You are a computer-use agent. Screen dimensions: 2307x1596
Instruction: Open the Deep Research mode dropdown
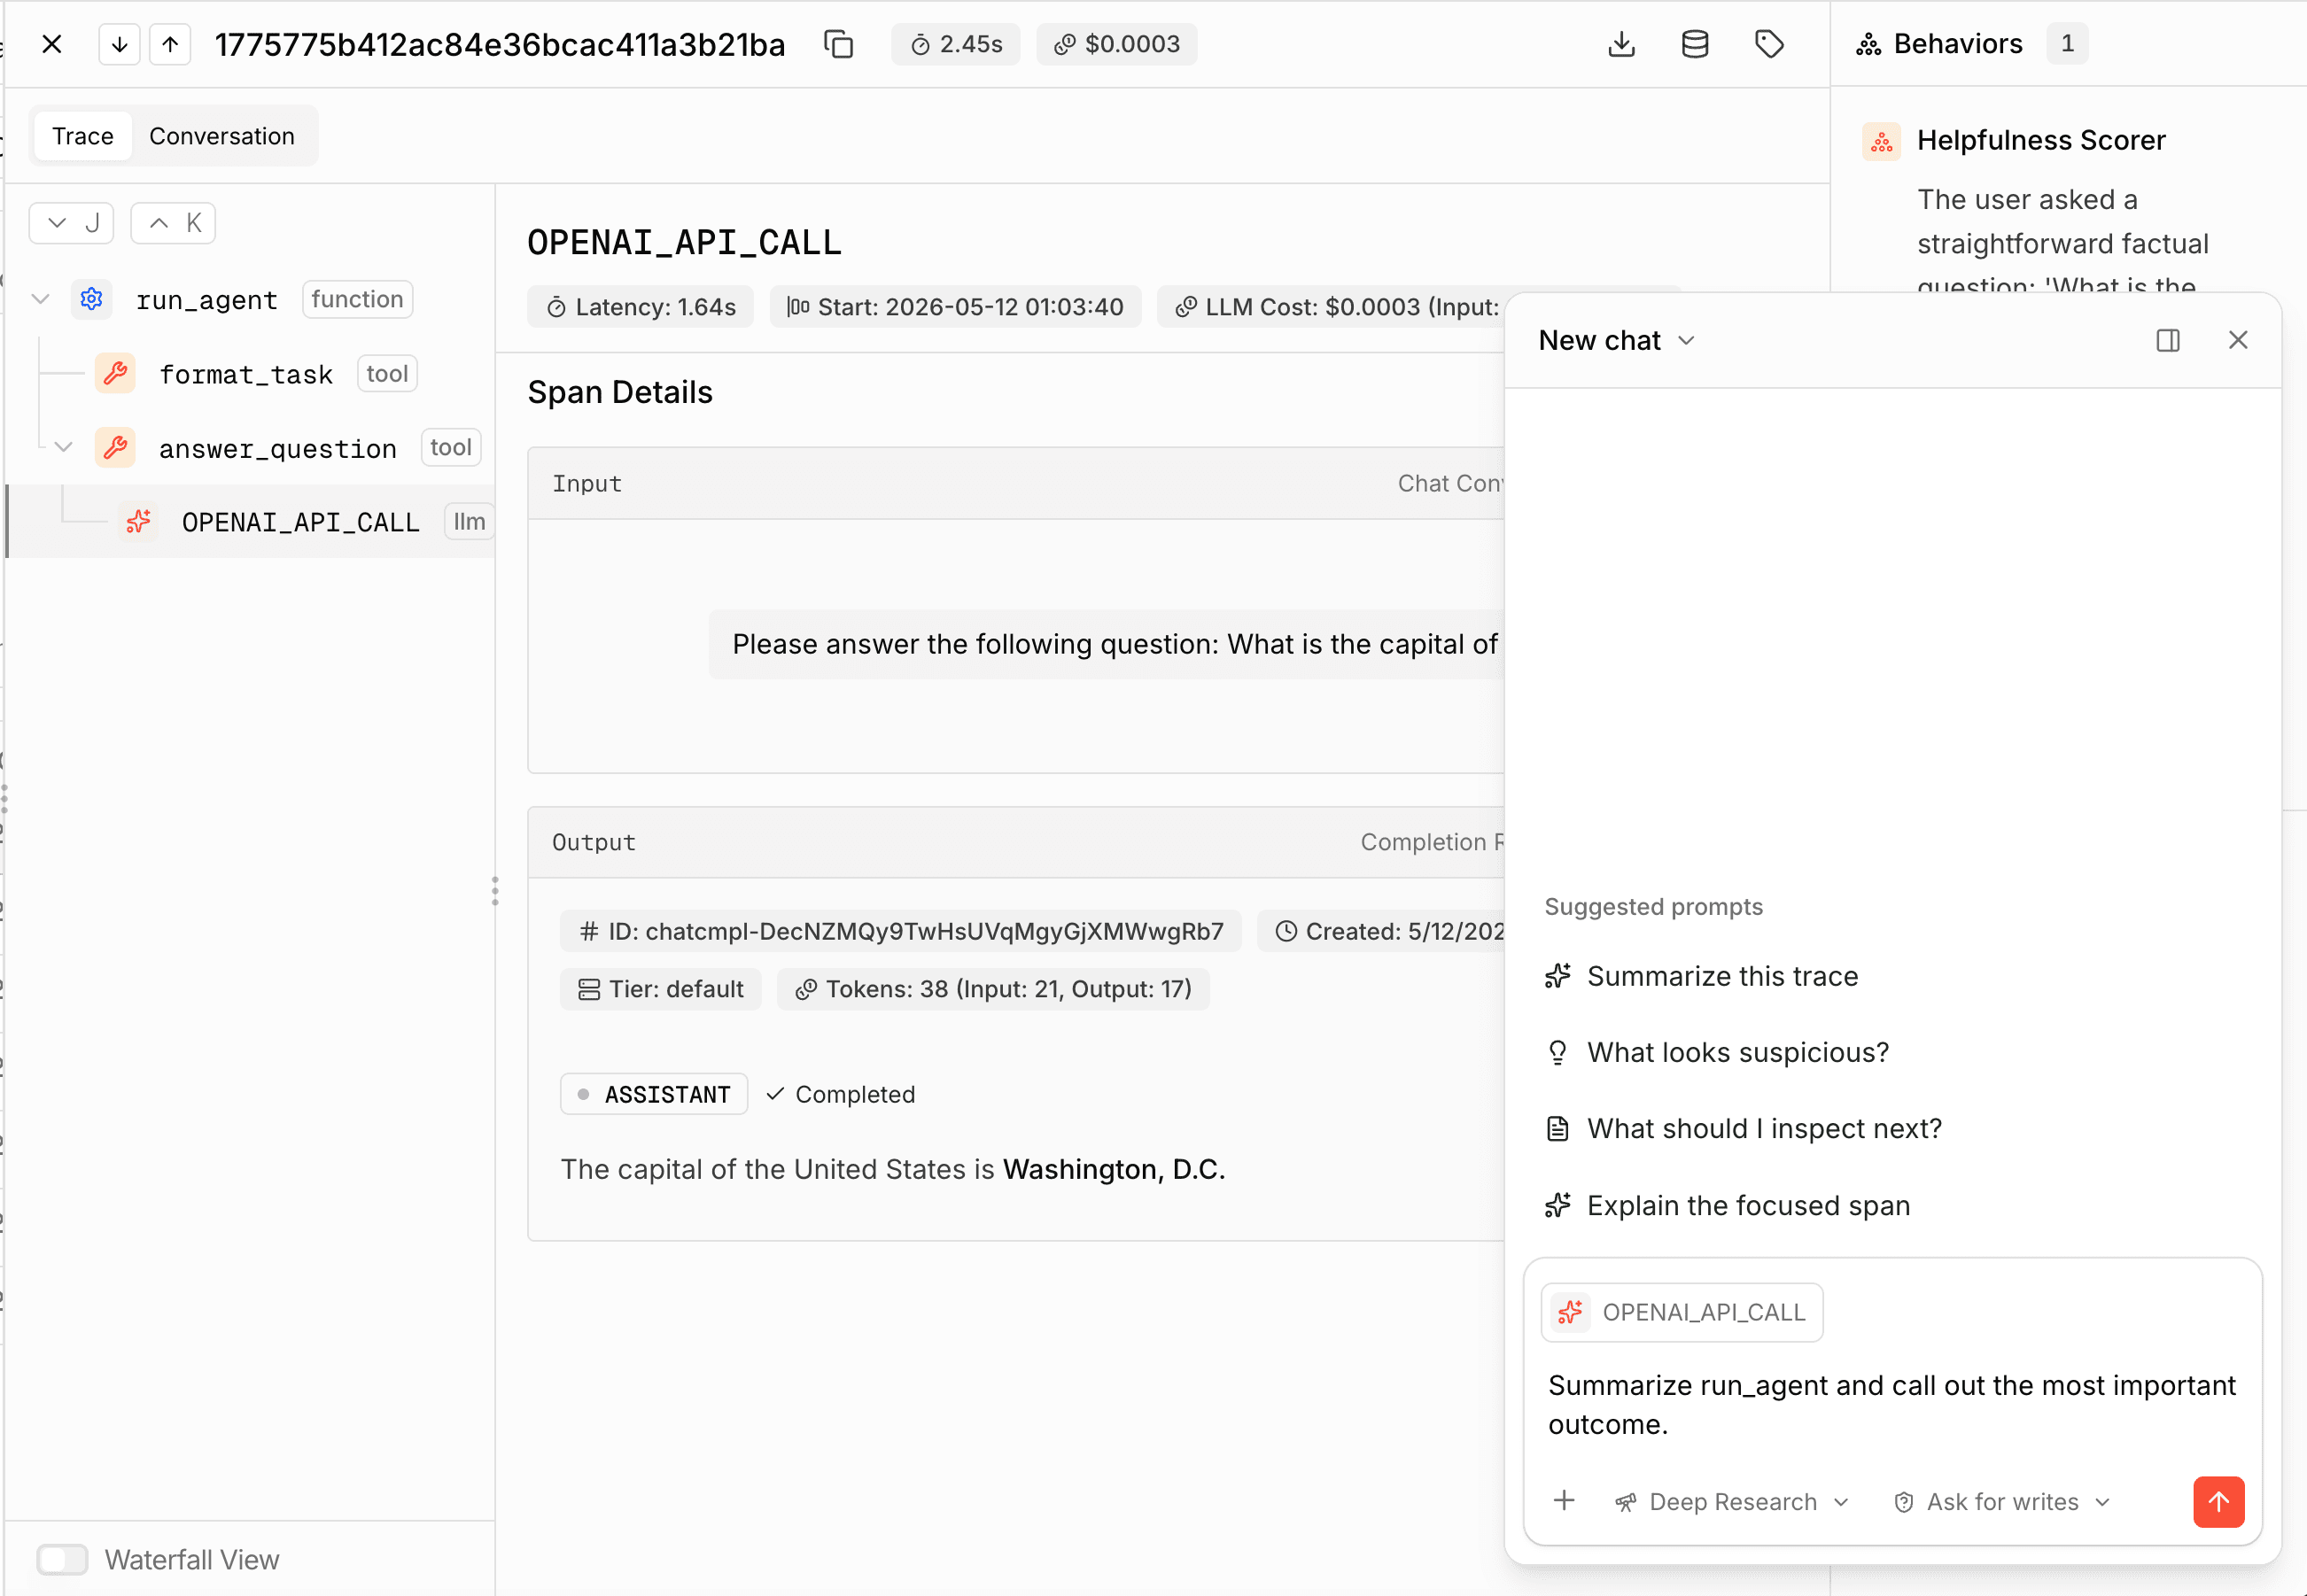coord(1732,1501)
